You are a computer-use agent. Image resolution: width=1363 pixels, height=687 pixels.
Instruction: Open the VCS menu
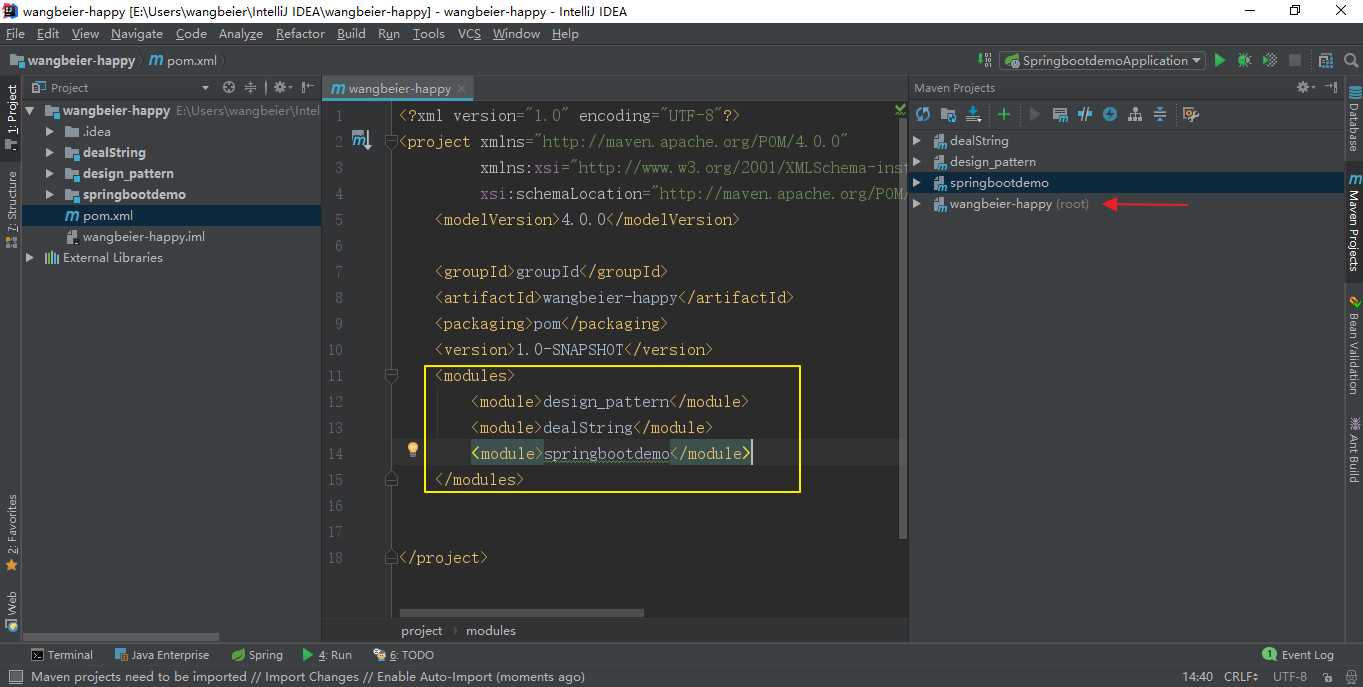click(469, 33)
